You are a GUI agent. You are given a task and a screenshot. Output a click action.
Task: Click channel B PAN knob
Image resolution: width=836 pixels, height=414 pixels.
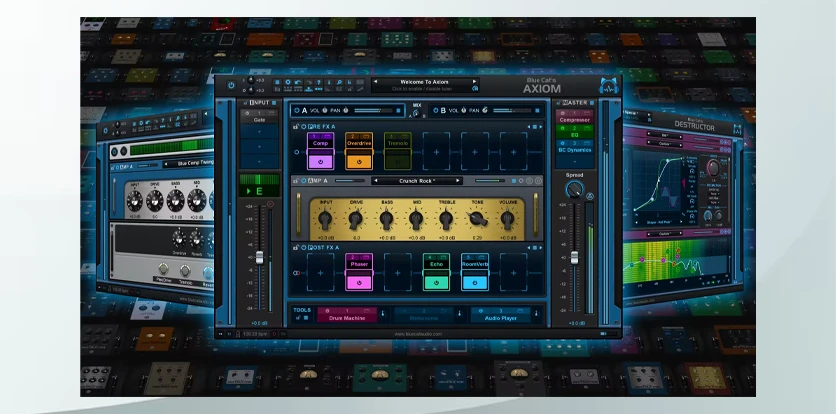click(485, 110)
